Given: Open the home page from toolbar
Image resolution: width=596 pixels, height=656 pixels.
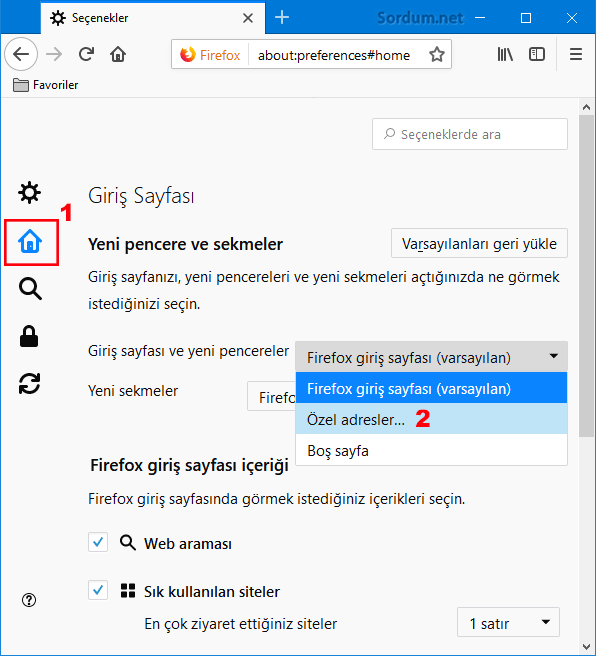Looking at the screenshot, I should (118, 54).
